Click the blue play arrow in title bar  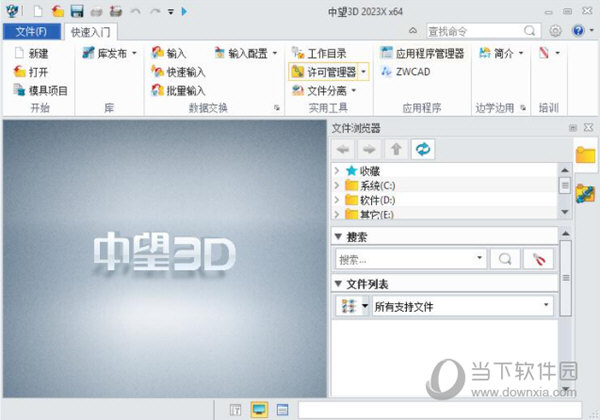point(184,11)
